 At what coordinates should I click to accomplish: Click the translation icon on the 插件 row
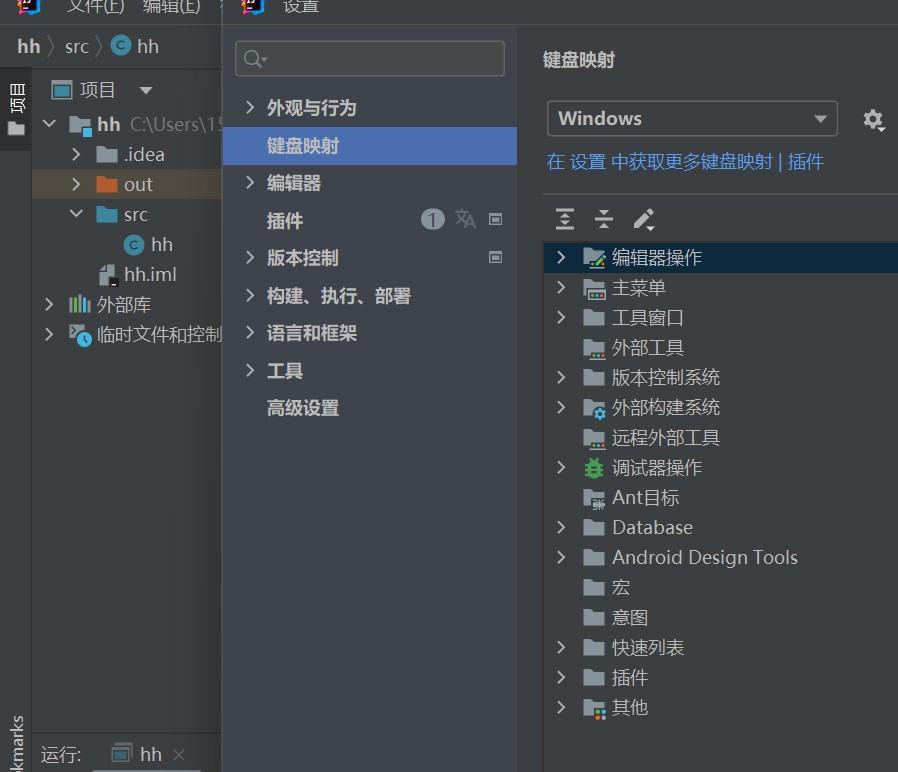click(x=465, y=219)
